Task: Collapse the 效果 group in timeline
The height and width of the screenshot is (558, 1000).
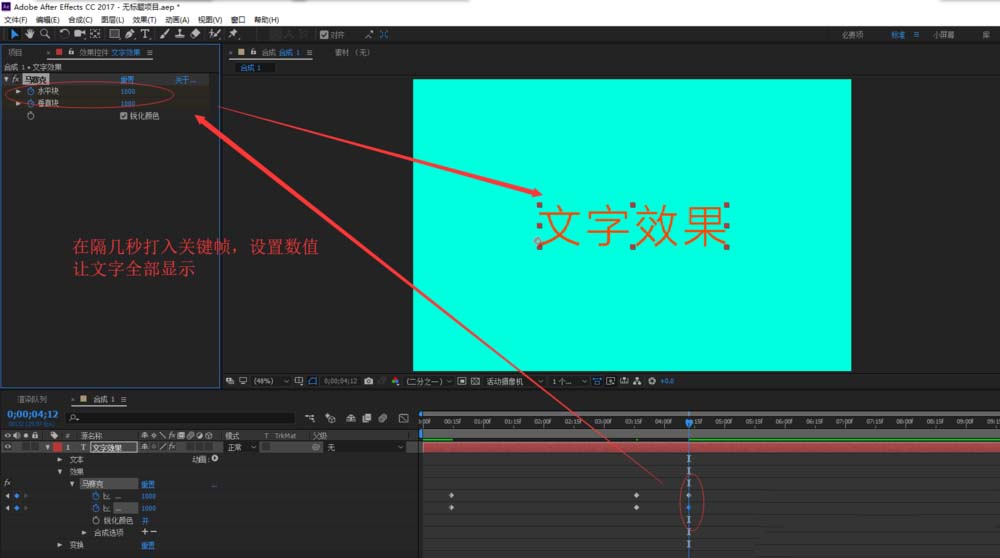Action: (x=60, y=472)
